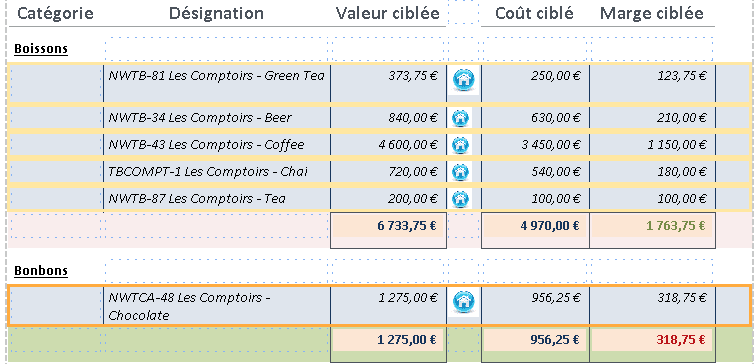Select the 4 600,00 € Coffee value cell
The height and width of the screenshot is (364, 754).
(x=389, y=144)
